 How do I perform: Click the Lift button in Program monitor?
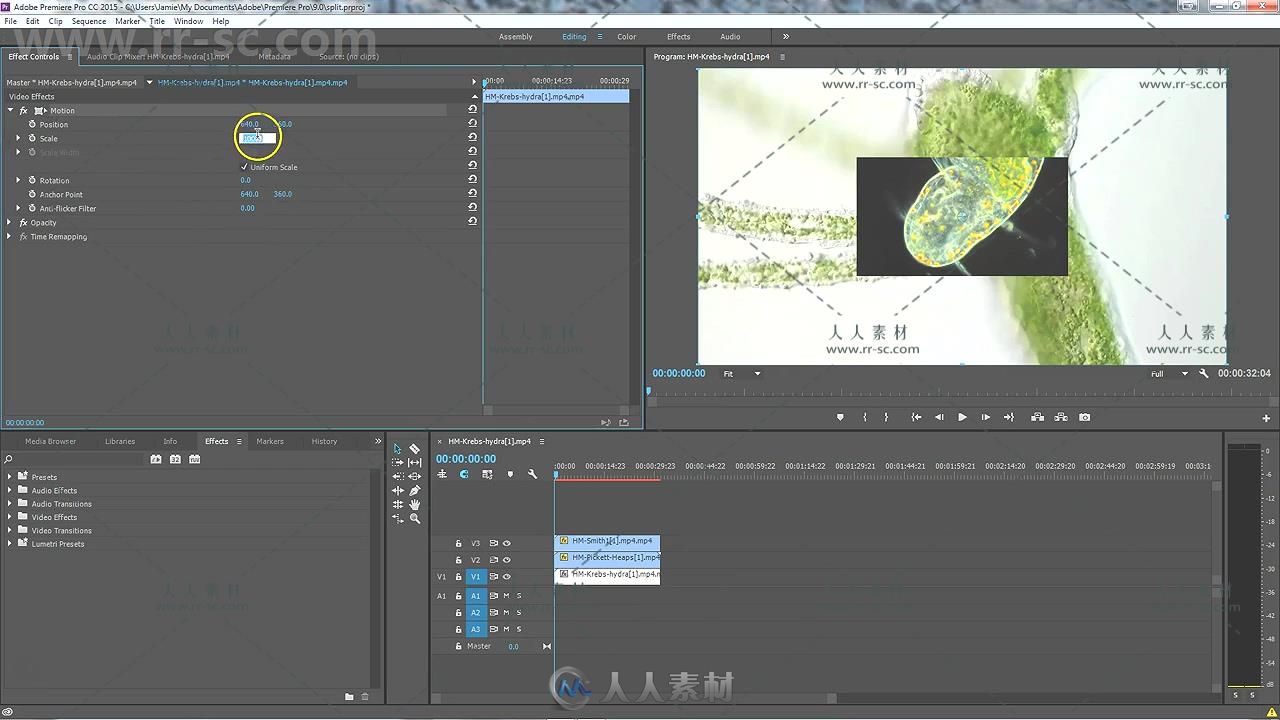tap(1038, 417)
